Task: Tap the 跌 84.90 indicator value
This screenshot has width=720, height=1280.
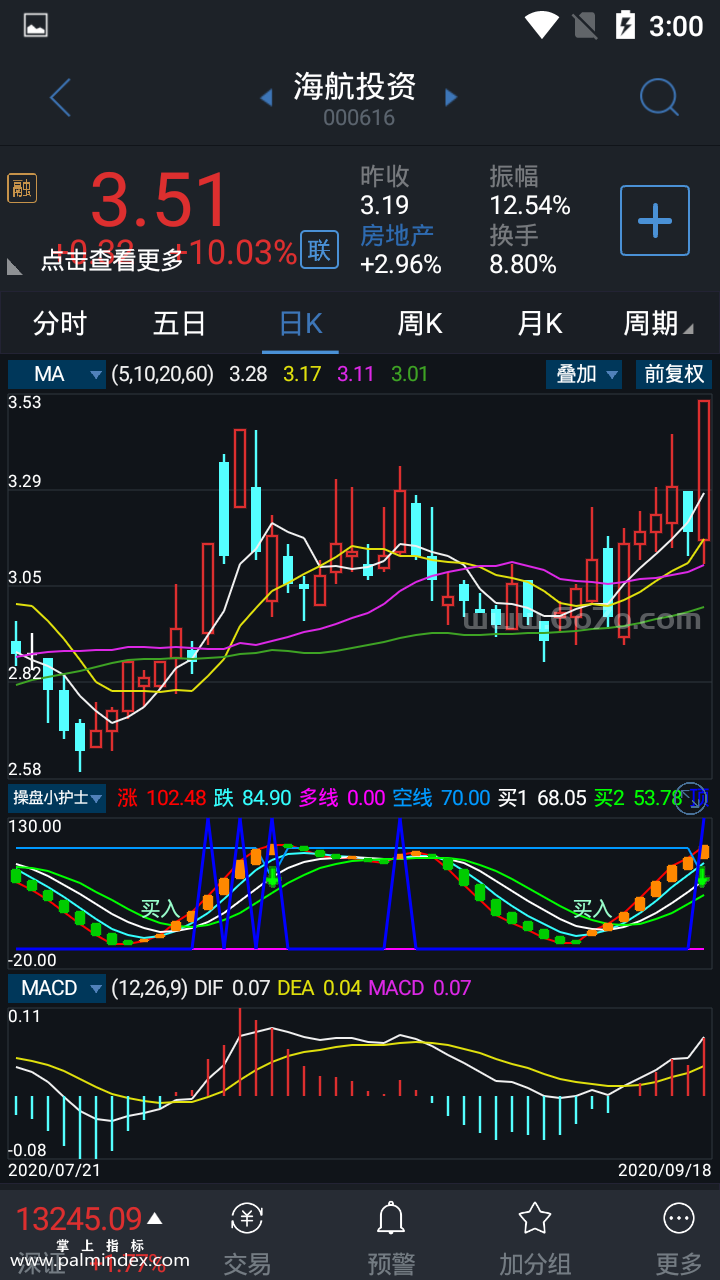Action: pyautogui.click(x=251, y=798)
